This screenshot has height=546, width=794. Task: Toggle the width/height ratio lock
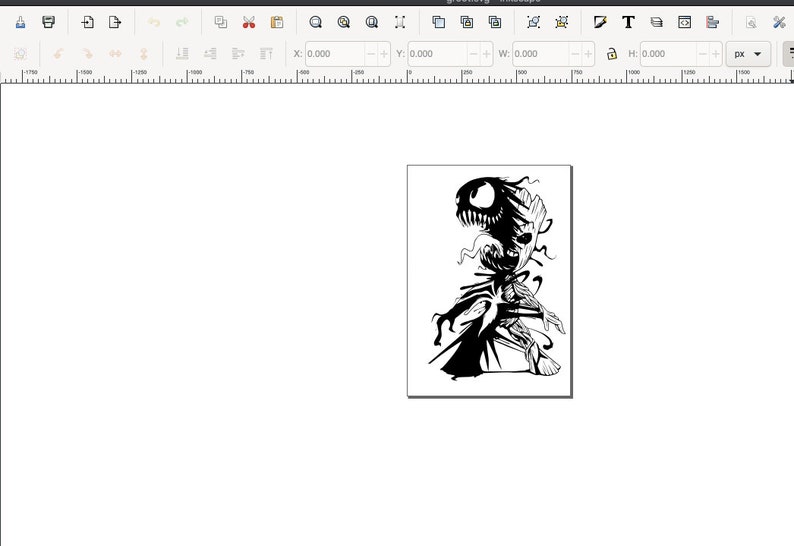click(x=612, y=54)
